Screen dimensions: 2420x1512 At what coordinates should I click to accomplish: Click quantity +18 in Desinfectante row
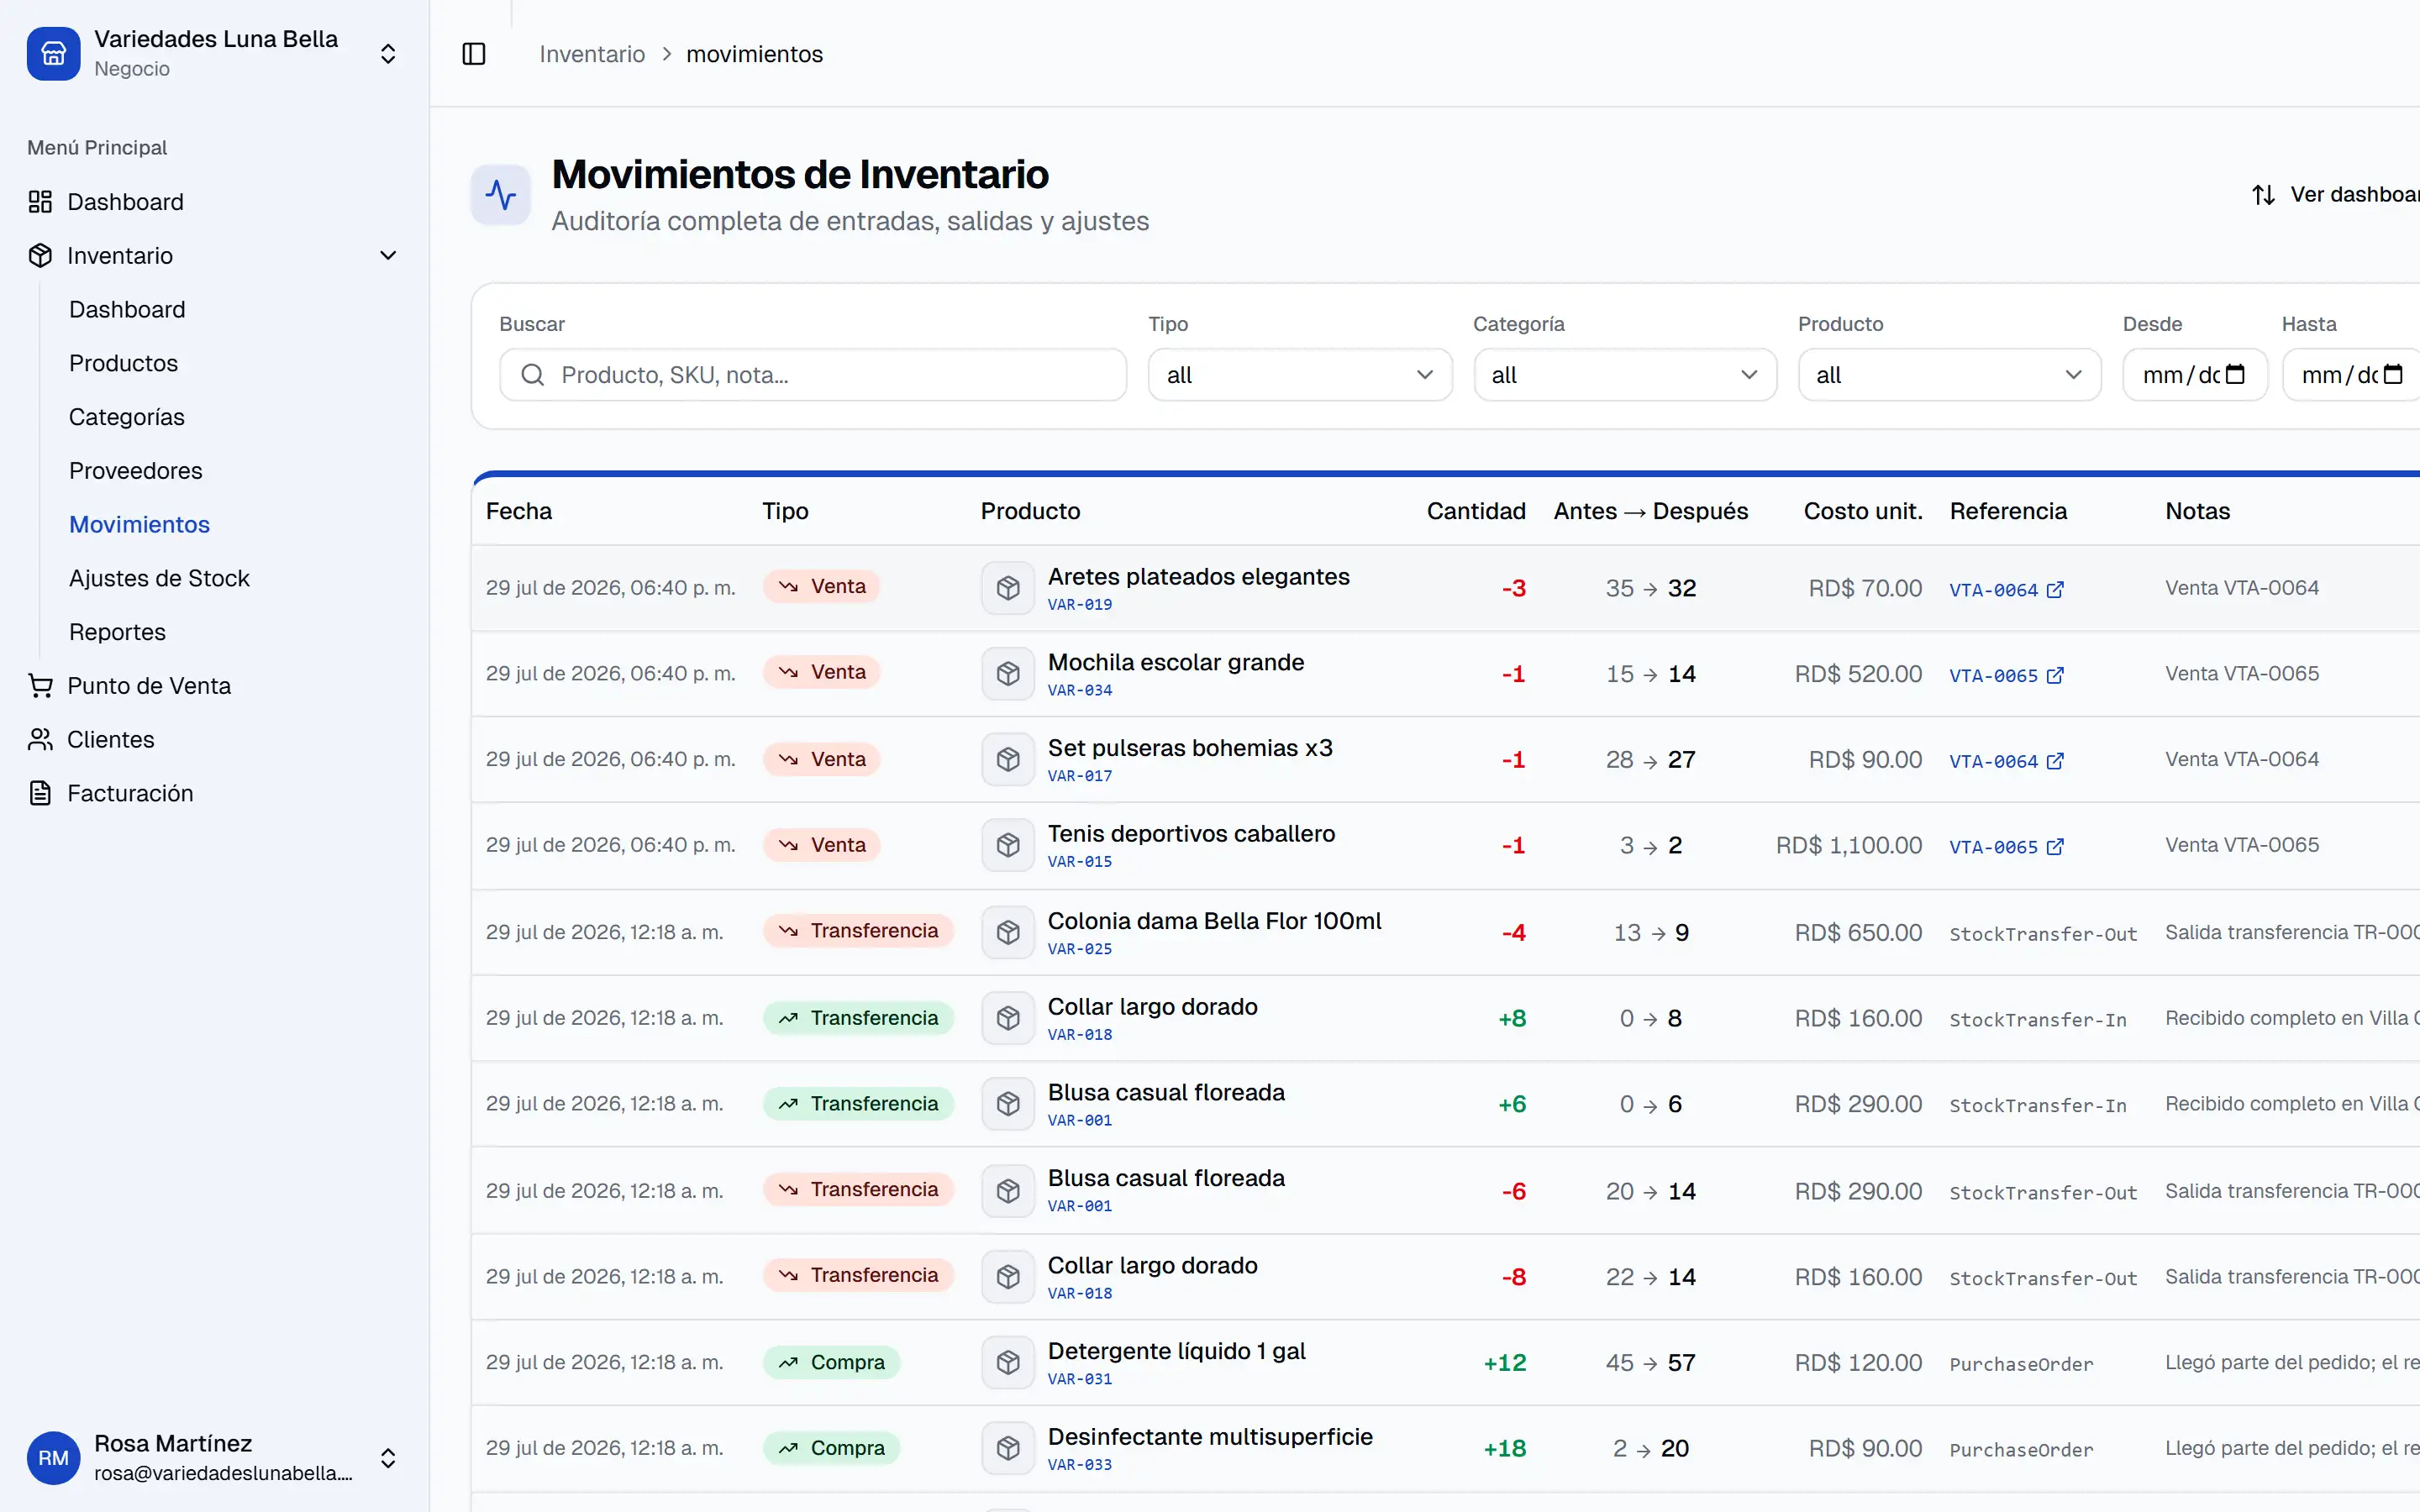click(x=1504, y=1449)
